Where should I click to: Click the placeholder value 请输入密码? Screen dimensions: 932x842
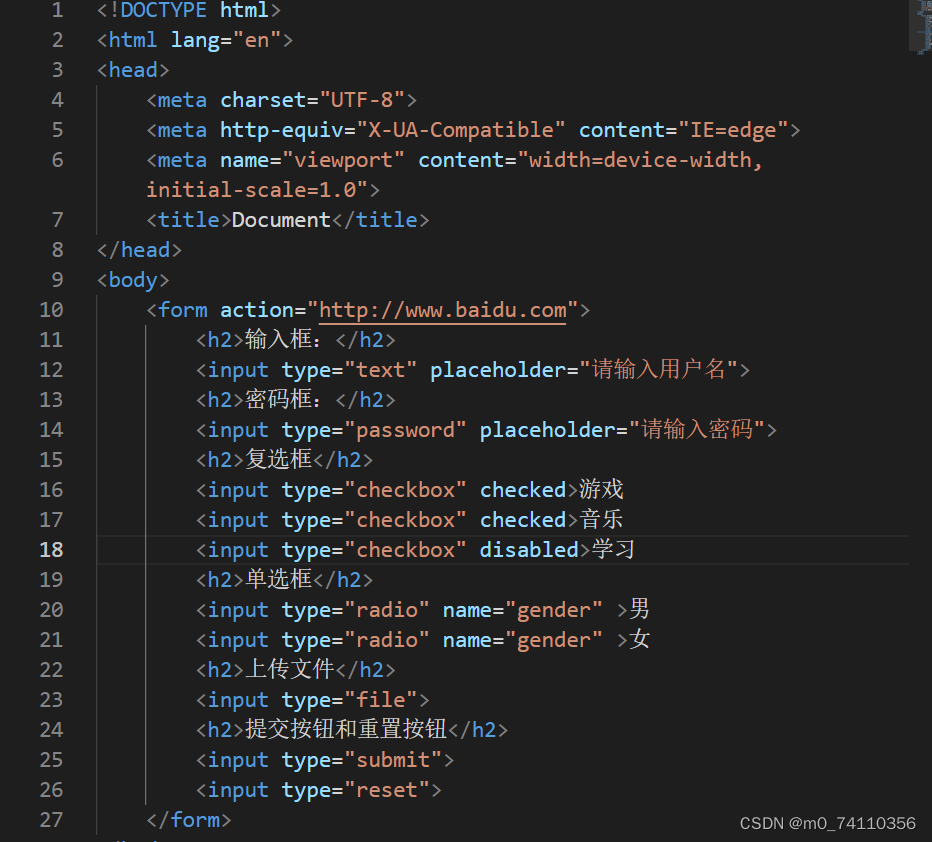[x=697, y=430]
